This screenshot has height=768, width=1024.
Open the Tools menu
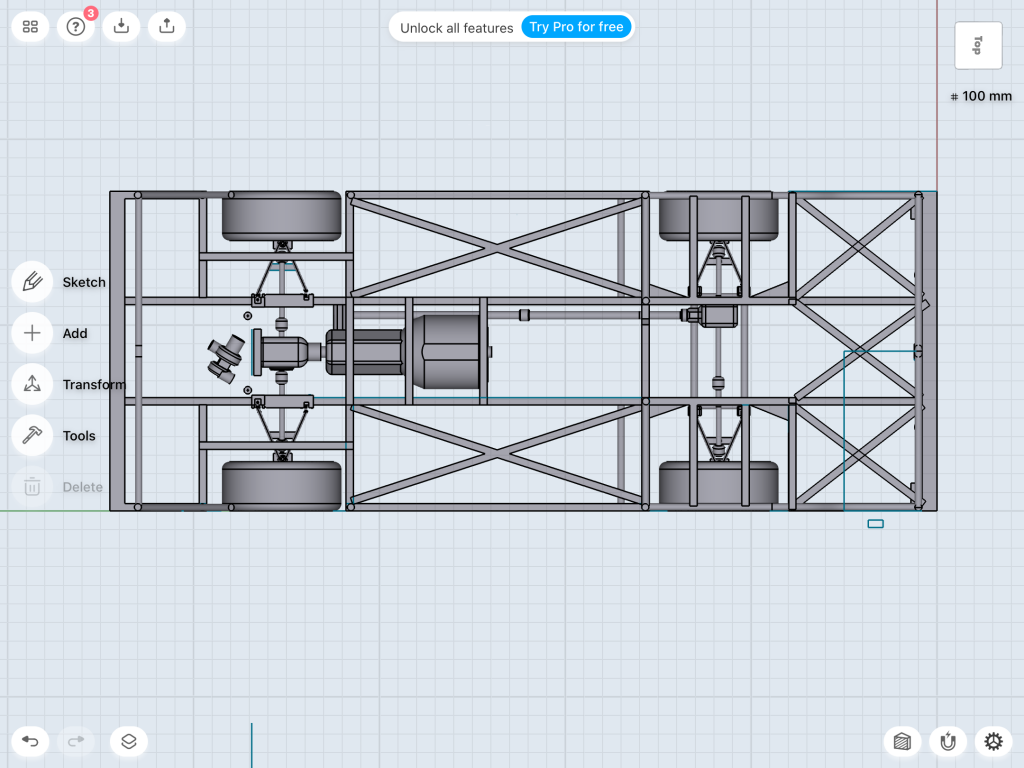tap(32, 435)
